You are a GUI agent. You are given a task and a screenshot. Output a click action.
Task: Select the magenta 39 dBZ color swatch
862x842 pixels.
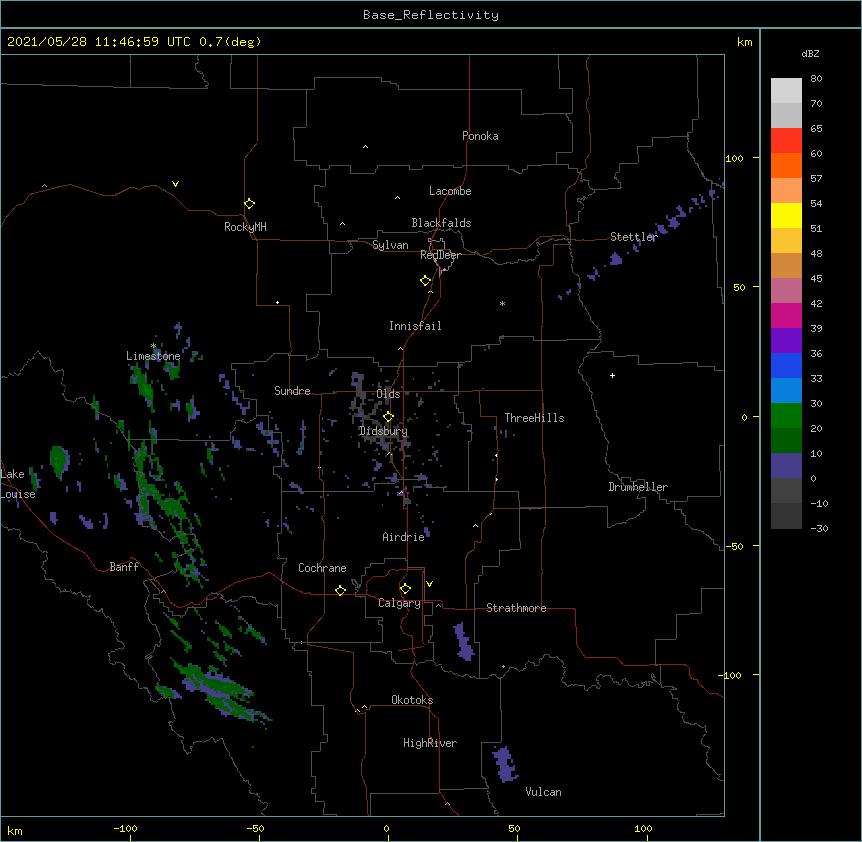(786, 315)
